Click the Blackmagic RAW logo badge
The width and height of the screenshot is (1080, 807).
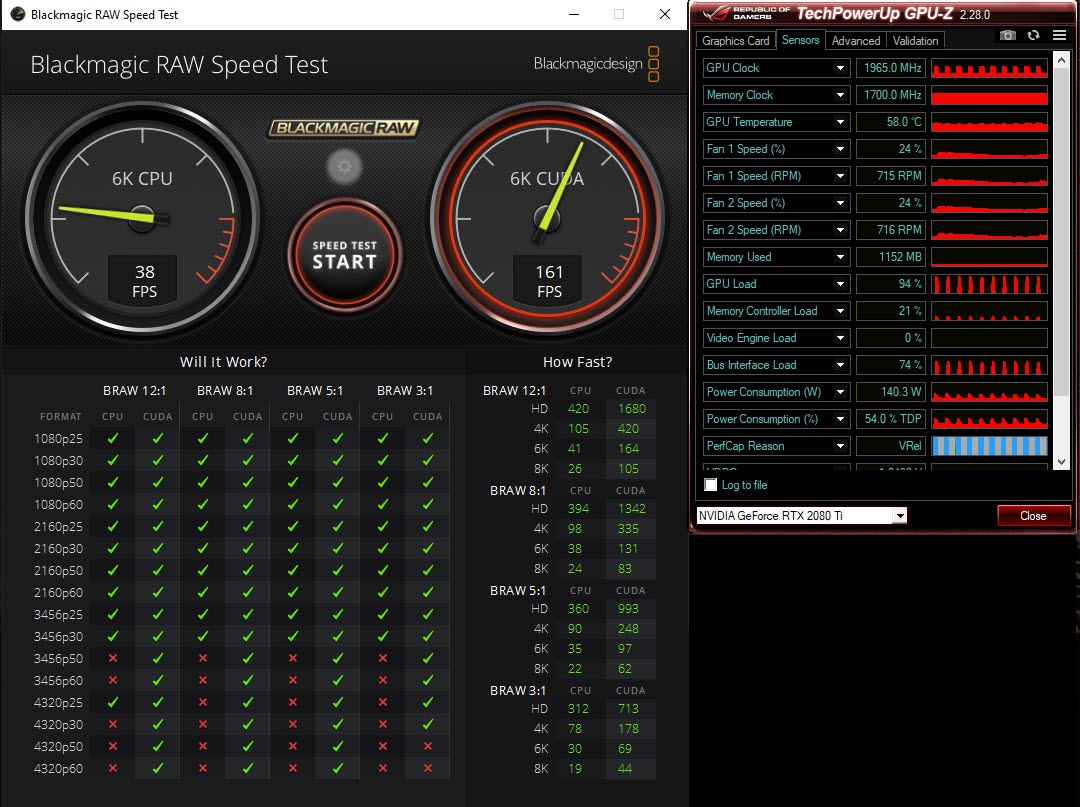(344, 128)
